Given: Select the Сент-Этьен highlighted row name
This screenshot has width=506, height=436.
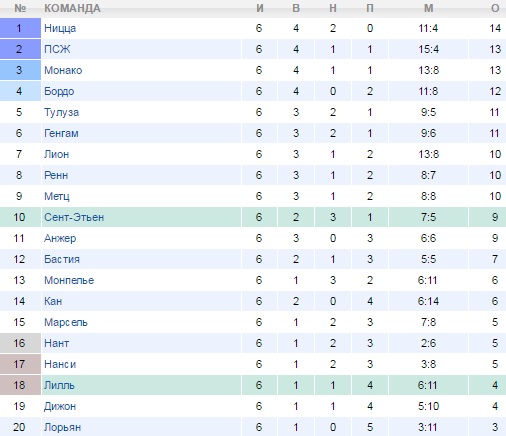Looking at the screenshot, I should coord(74,217).
